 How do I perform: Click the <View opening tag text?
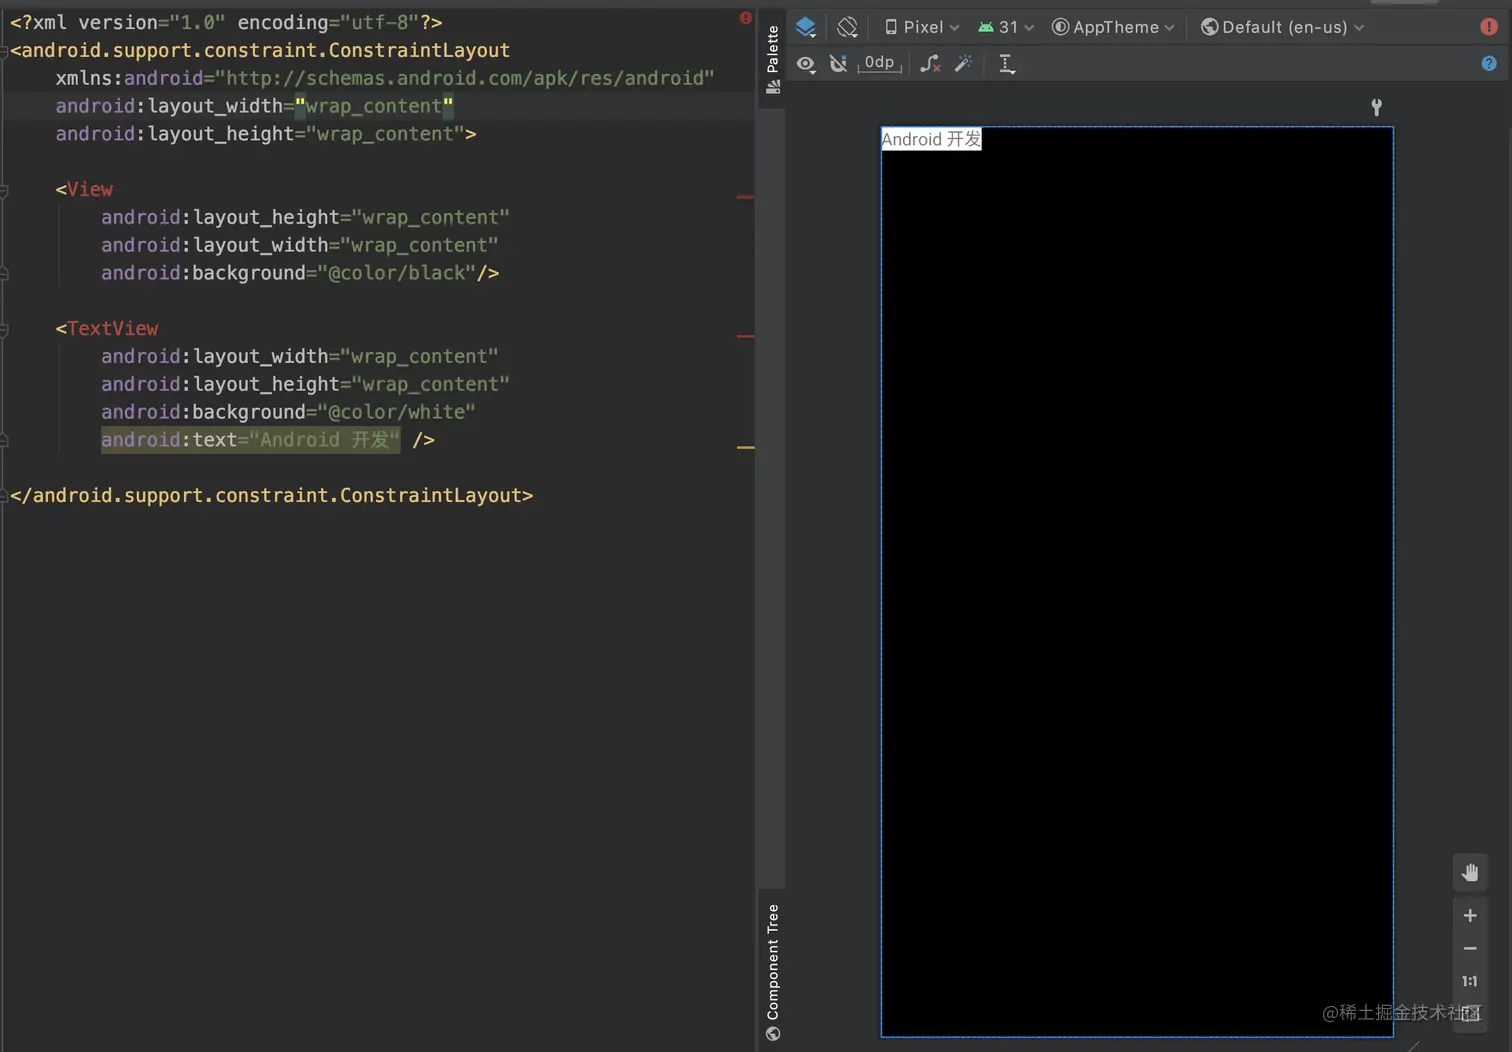coord(84,189)
